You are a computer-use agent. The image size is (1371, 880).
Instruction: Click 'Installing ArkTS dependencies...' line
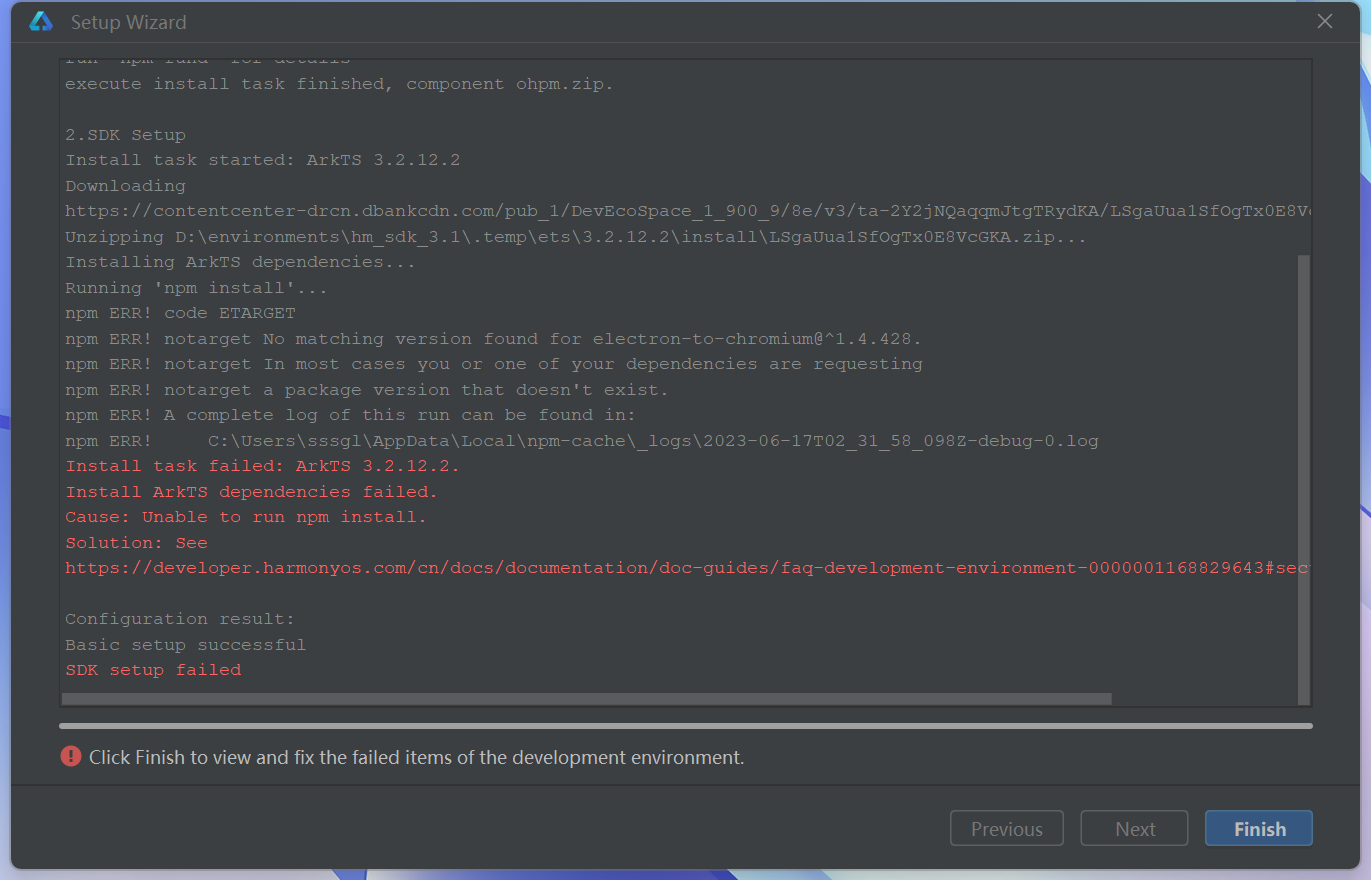coord(241,262)
